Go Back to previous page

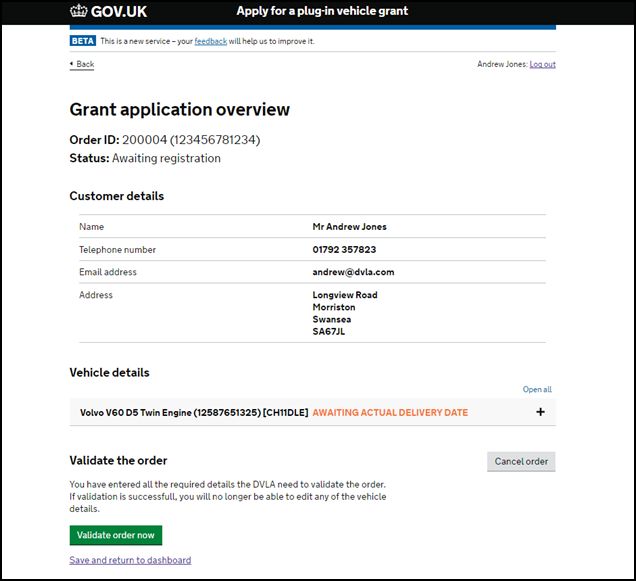[x=85, y=64]
